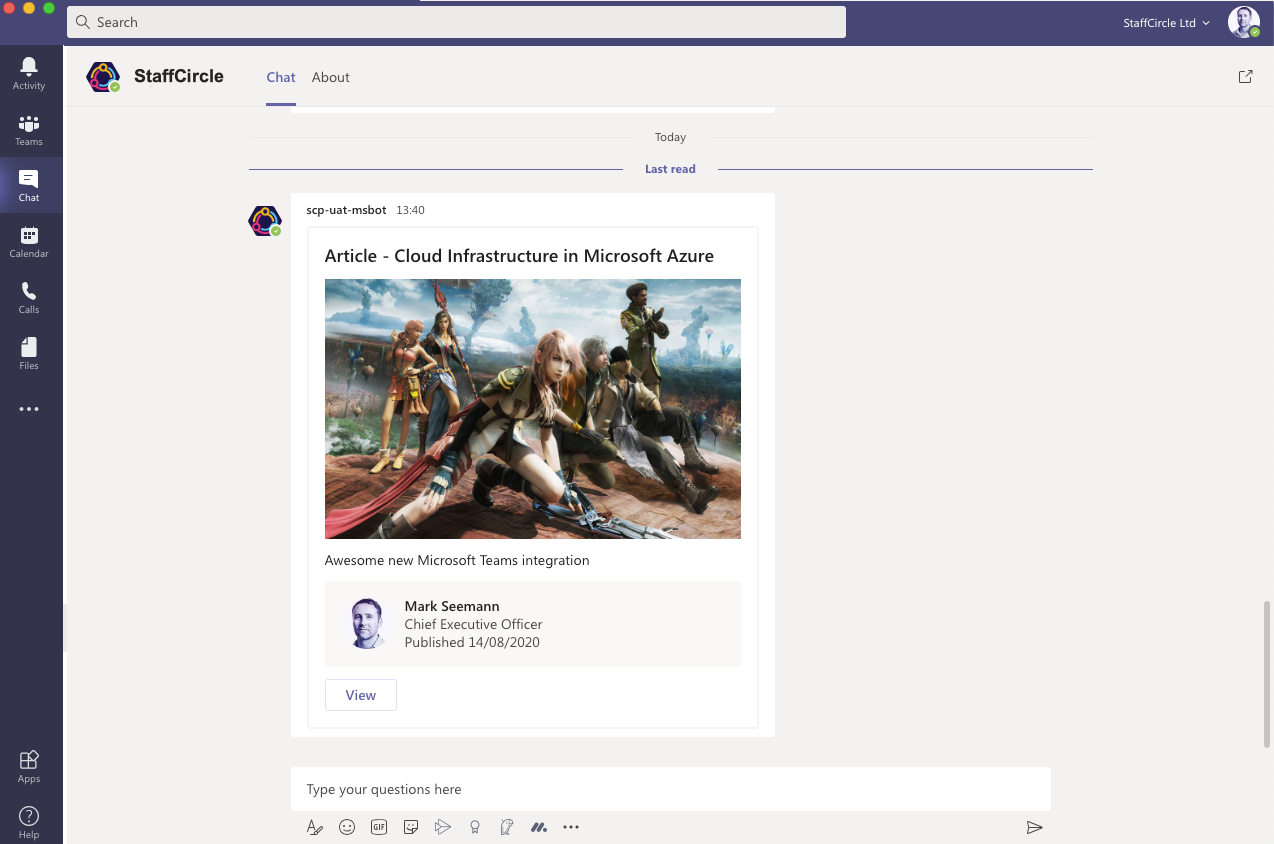Click scp-uat-msbot avatar beside message
This screenshot has width=1274, height=844.
tap(265, 221)
